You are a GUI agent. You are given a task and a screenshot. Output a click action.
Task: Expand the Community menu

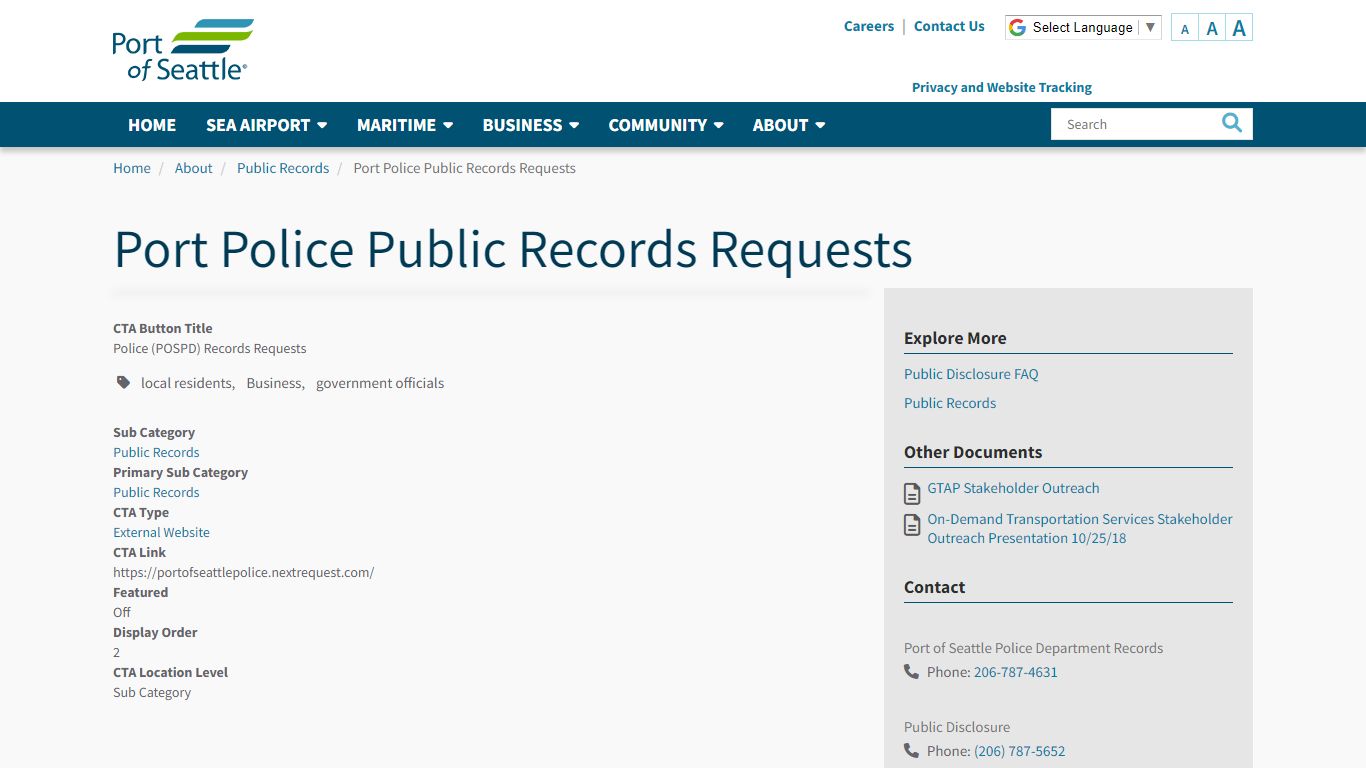(666, 125)
